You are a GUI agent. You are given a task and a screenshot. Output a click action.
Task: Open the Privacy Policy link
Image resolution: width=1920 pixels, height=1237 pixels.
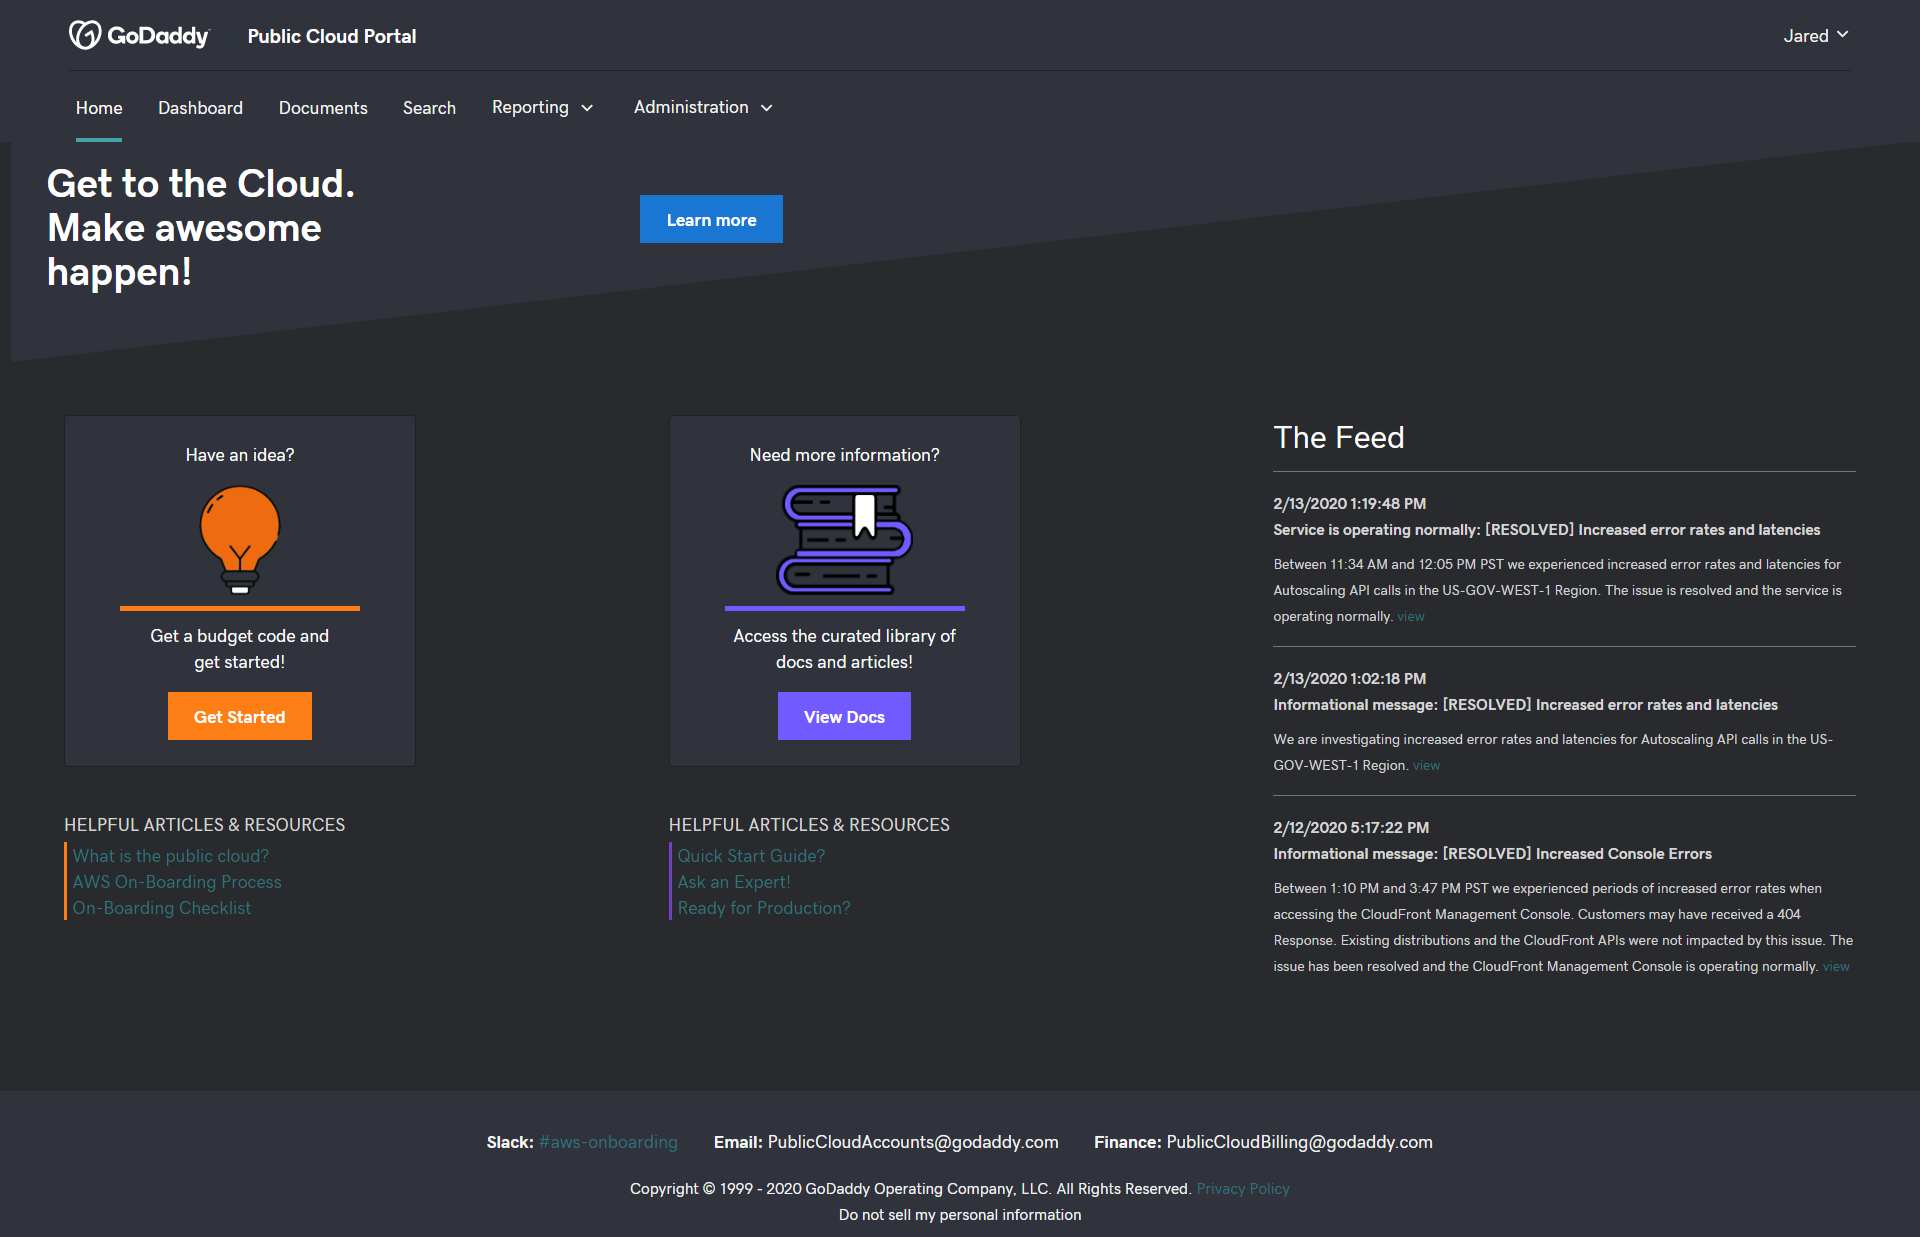pyautogui.click(x=1243, y=1189)
